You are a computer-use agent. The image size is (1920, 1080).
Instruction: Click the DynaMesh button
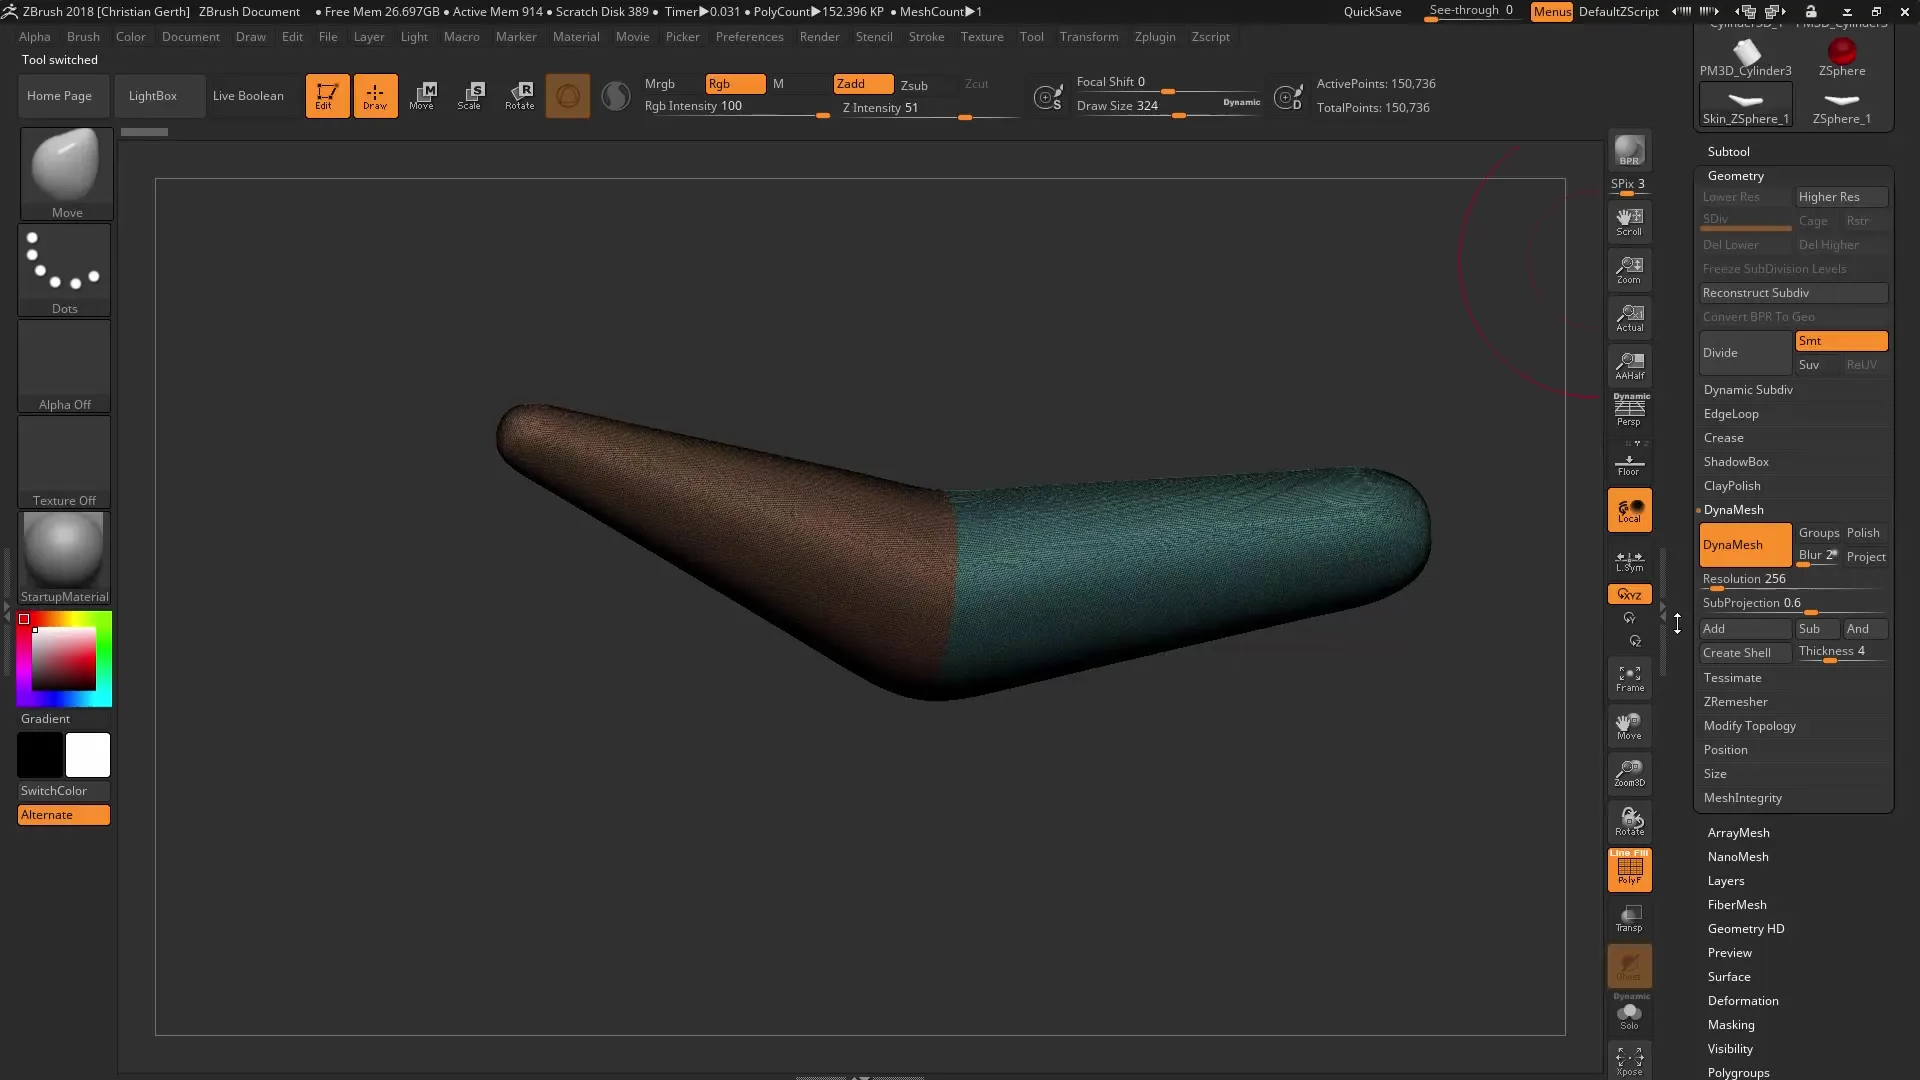(1745, 545)
